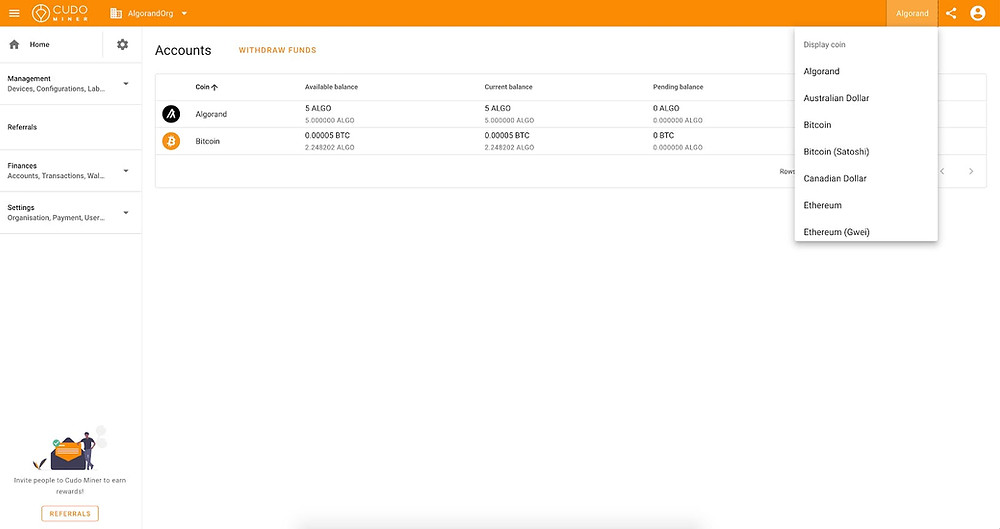Click the Current balance column header

point(508,87)
